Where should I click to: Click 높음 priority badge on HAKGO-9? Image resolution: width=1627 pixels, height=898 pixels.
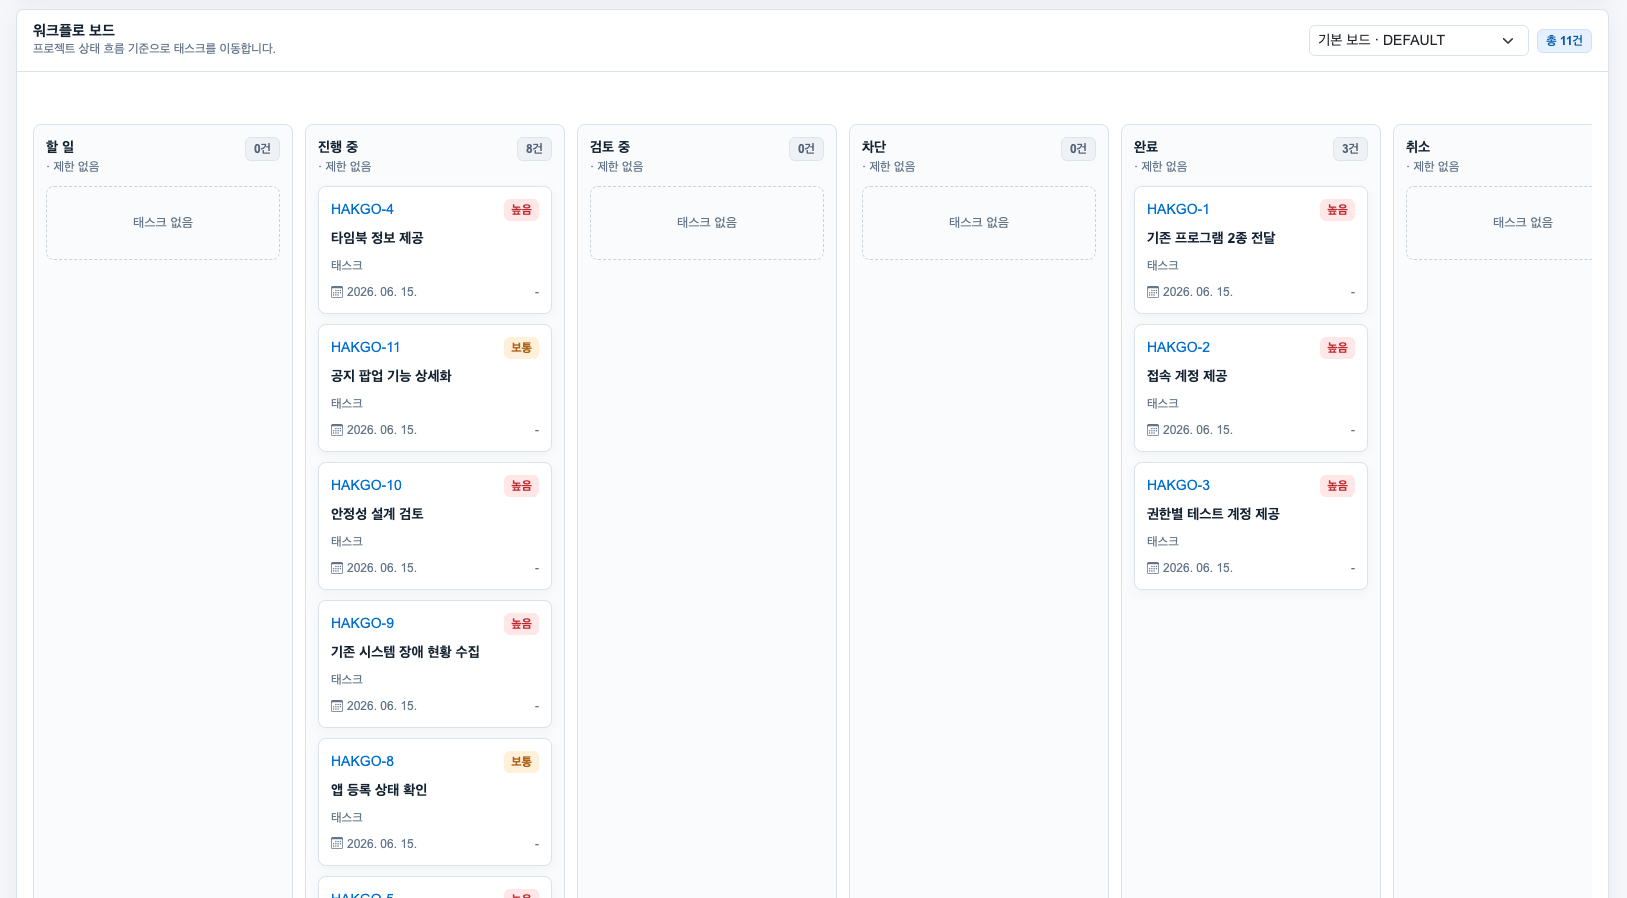[521, 624]
